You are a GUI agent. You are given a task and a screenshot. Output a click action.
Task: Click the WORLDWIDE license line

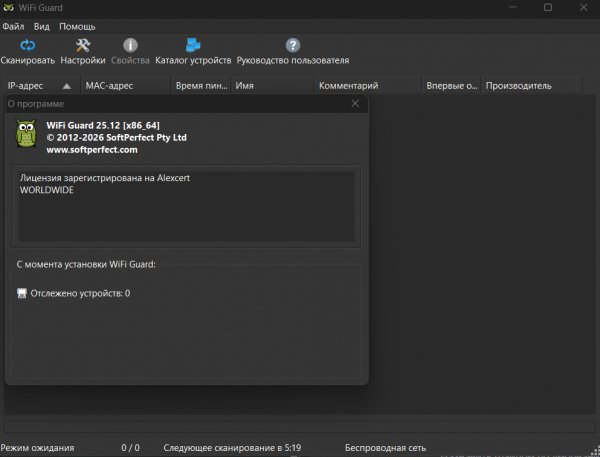pos(47,190)
